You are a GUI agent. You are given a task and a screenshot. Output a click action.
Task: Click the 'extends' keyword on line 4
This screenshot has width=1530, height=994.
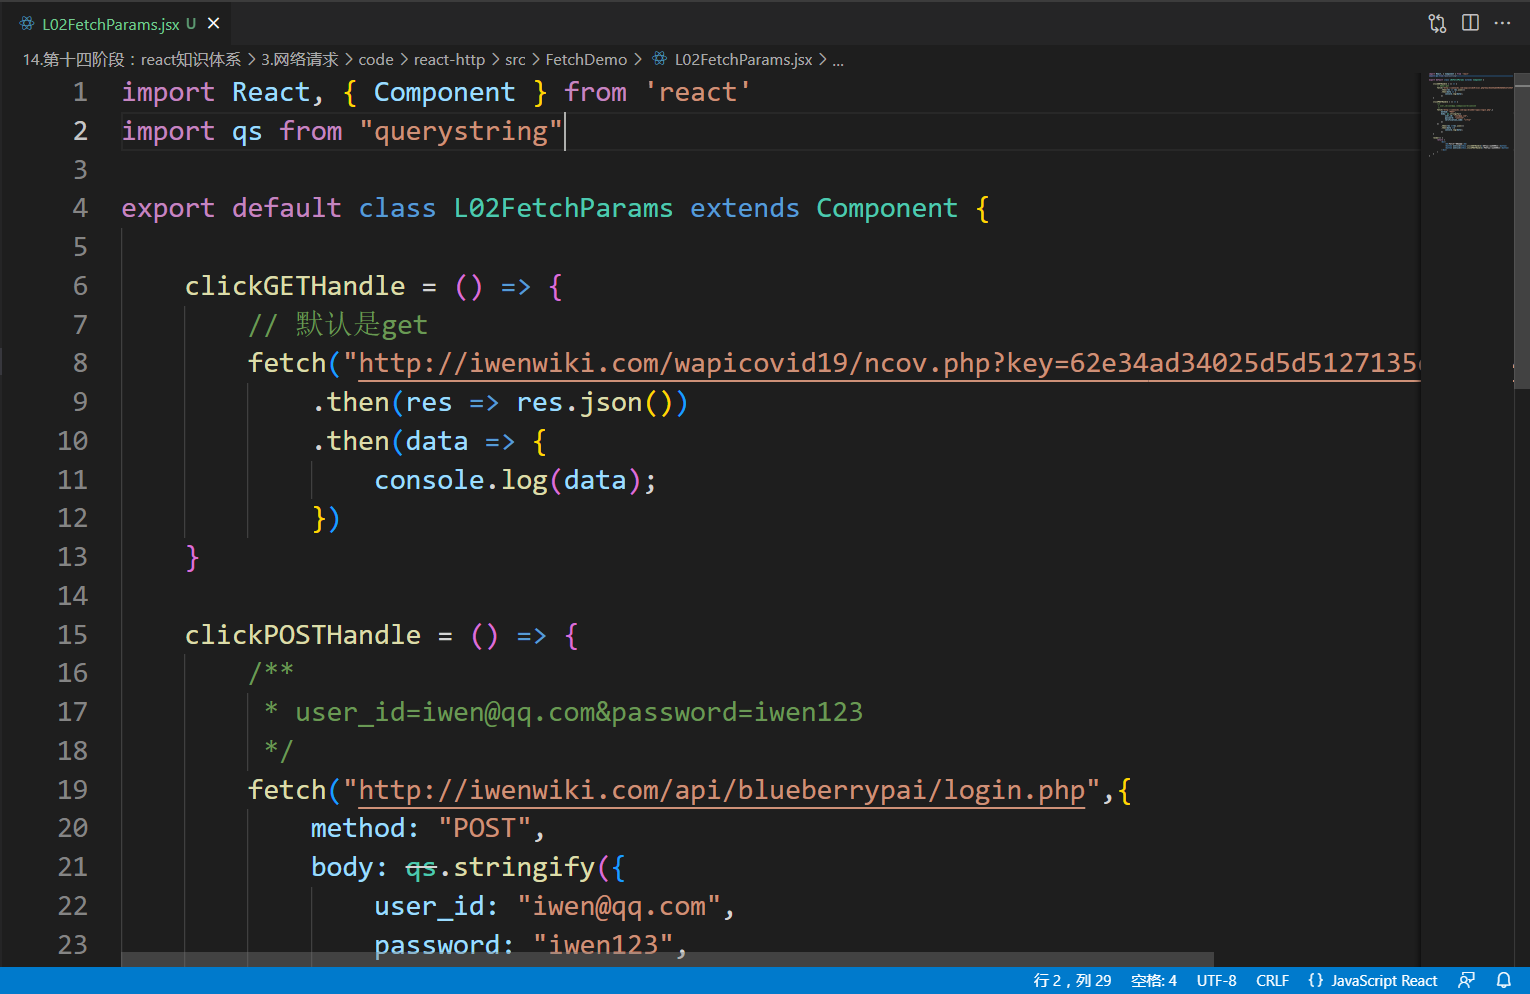click(745, 208)
